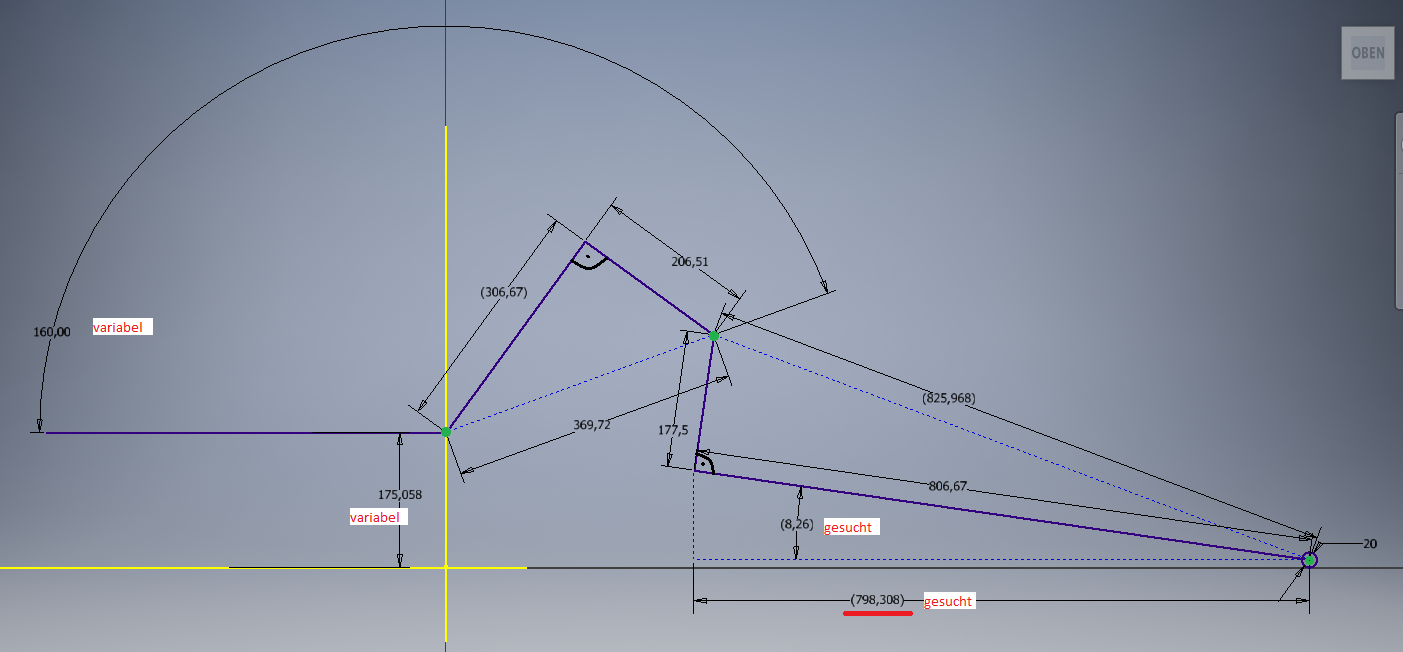This screenshot has height=652, width=1403.
Task: Select the 160,00 angle dimension
Action: (x=52, y=332)
